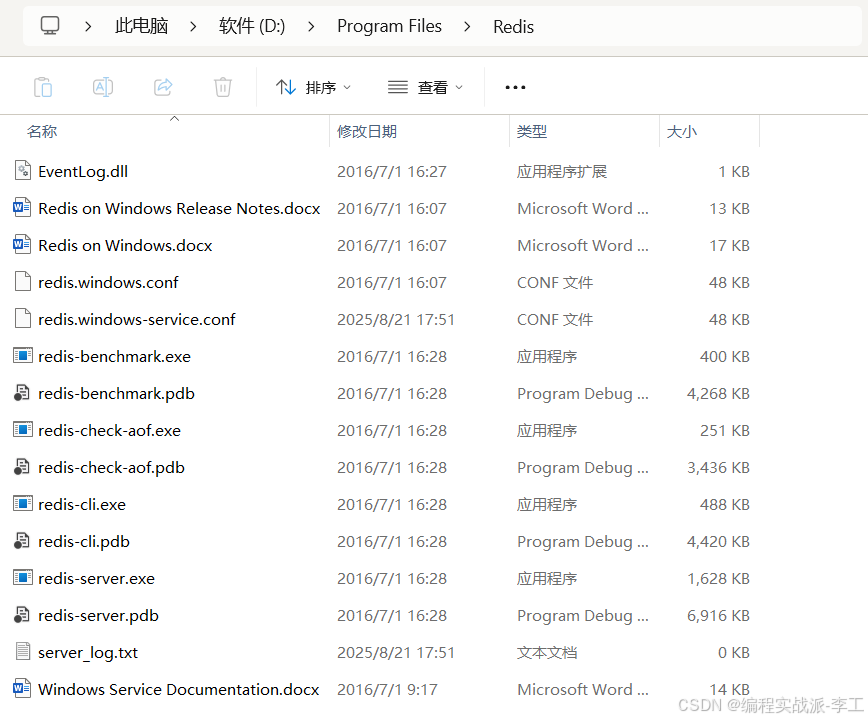Image resolution: width=868 pixels, height=720 pixels.
Task: Click the redis-cli.exe application icon
Action: (x=23, y=504)
